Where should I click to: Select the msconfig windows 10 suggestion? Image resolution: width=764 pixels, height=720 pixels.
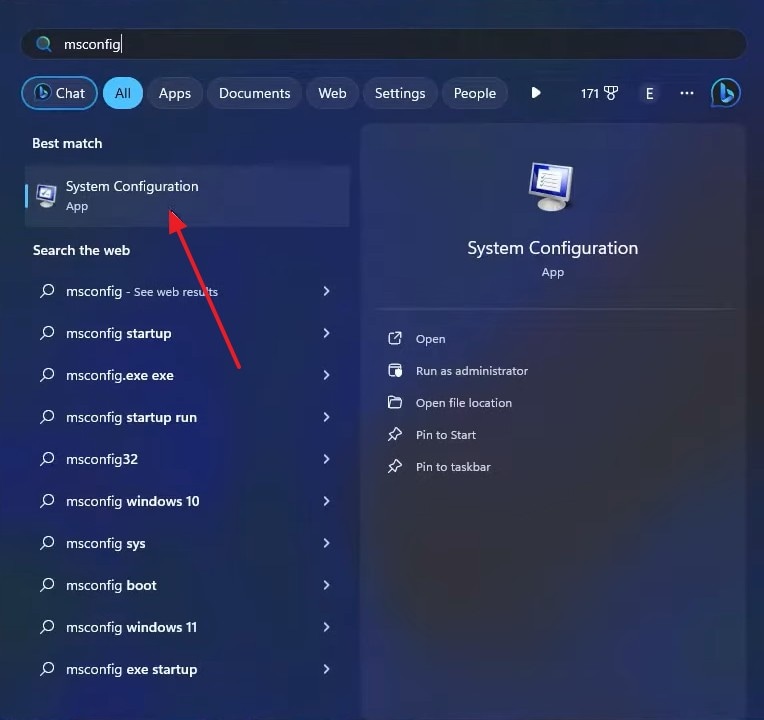point(188,501)
